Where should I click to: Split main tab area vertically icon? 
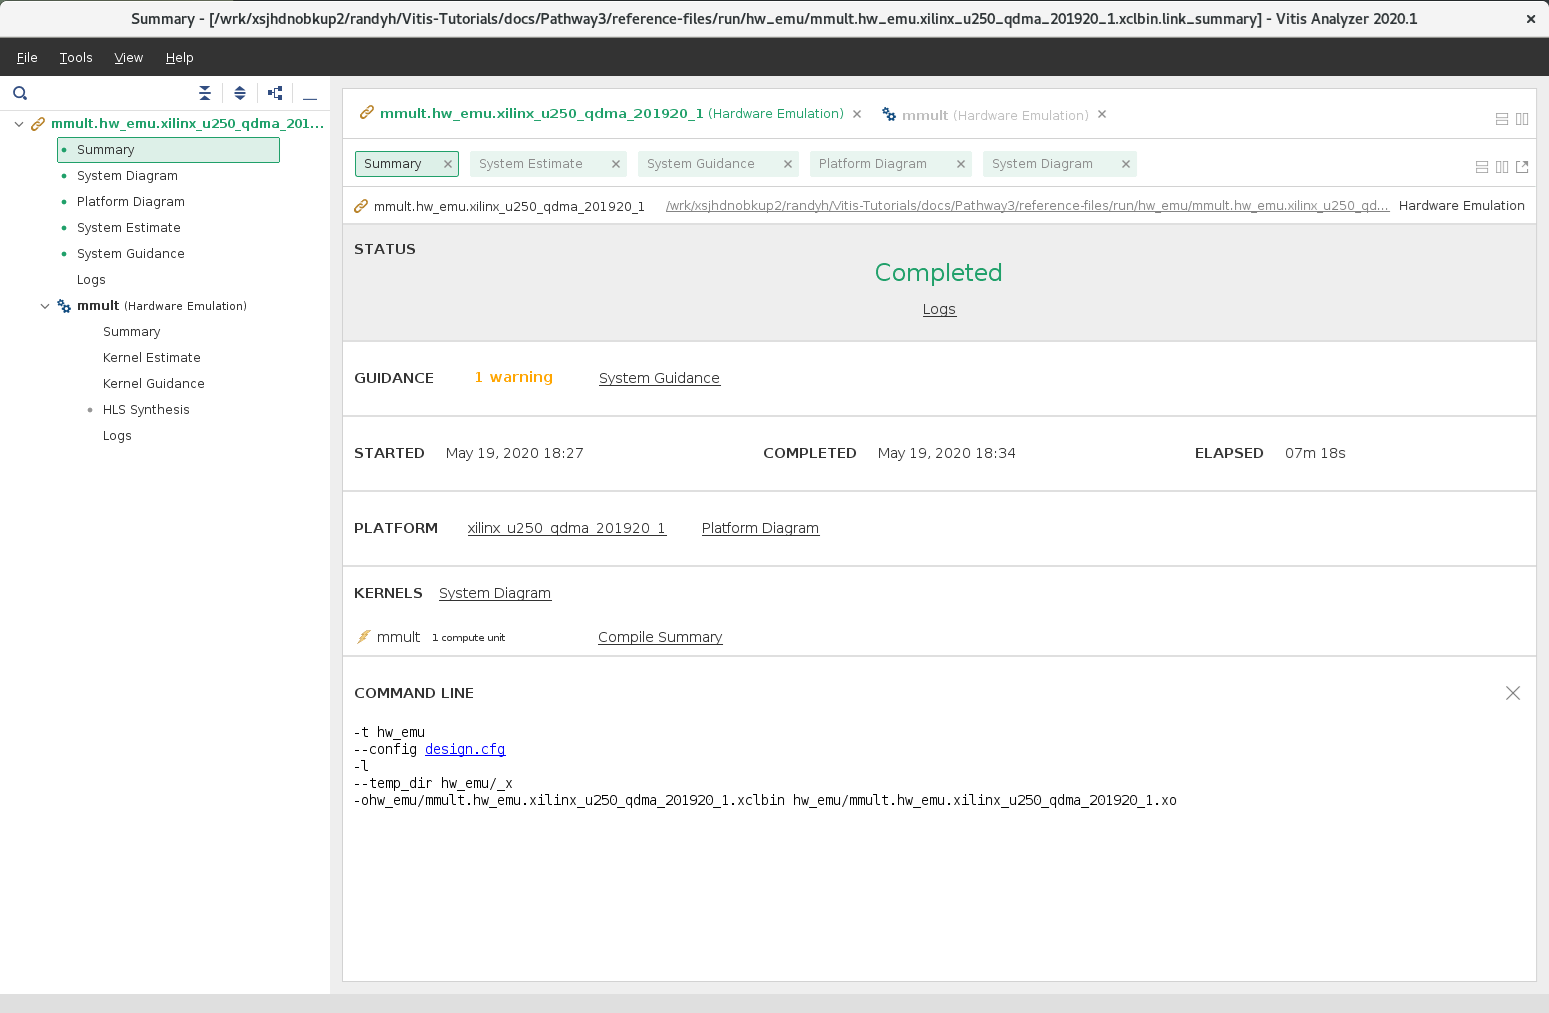(1522, 119)
